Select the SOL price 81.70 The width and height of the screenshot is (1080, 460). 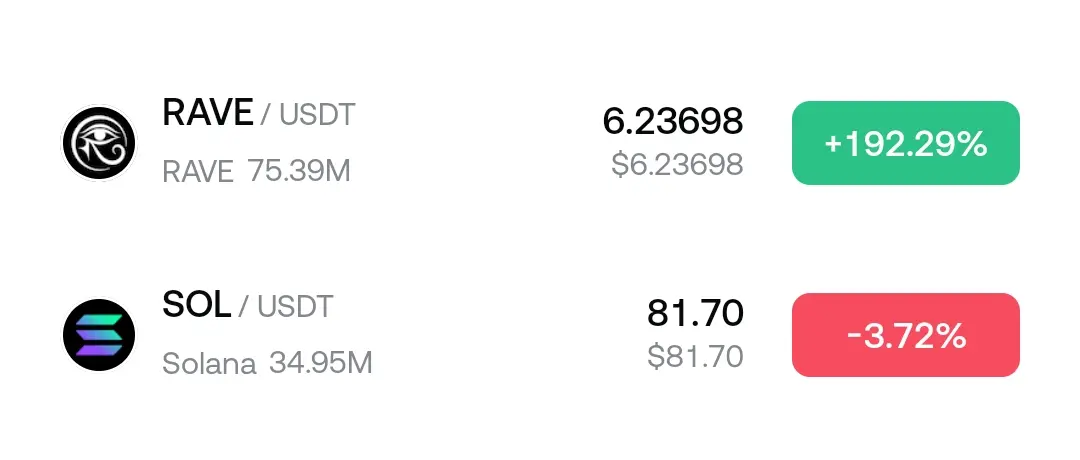click(x=695, y=313)
